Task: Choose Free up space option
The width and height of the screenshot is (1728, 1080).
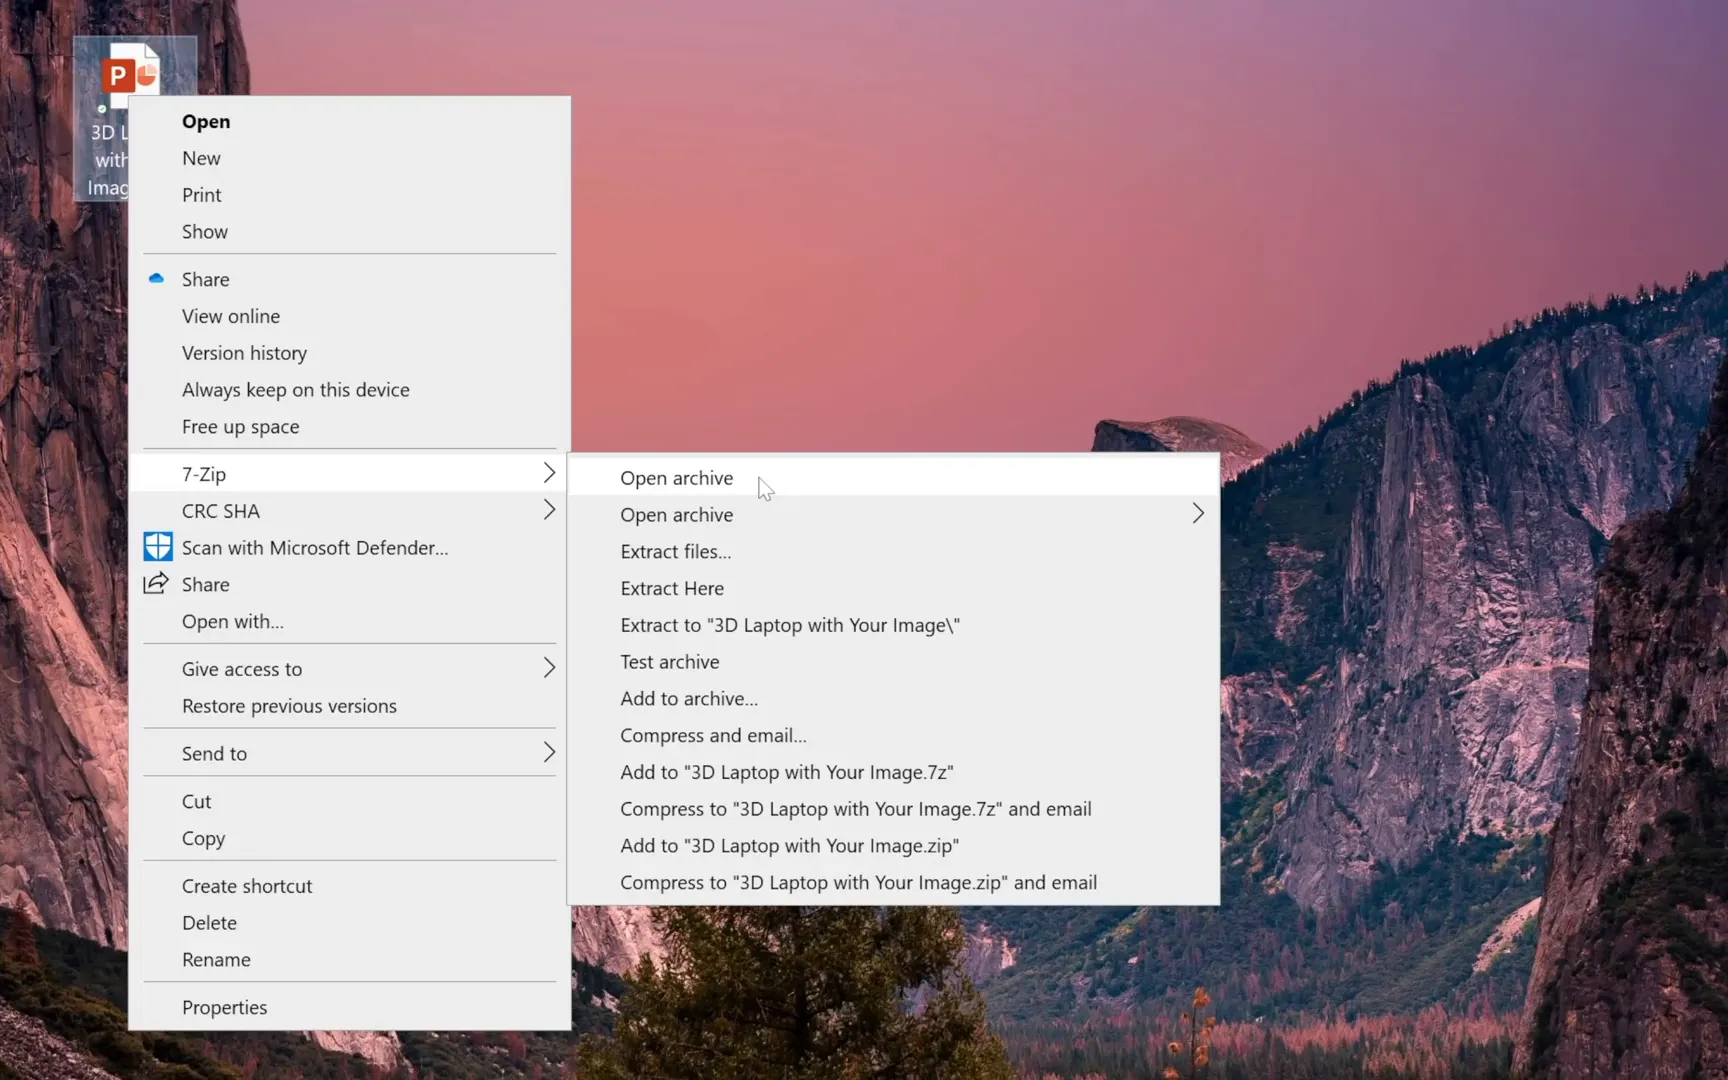Action: click(x=350, y=427)
